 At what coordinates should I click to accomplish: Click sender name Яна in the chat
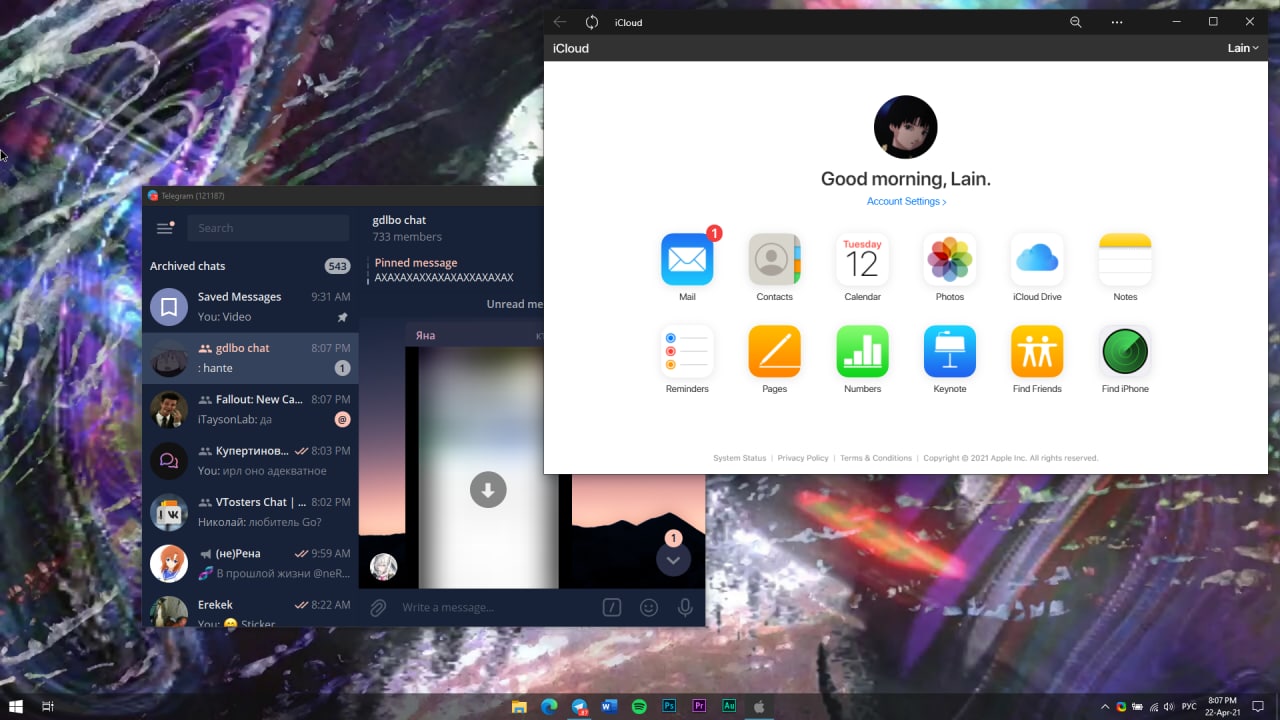click(x=425, y=335)
